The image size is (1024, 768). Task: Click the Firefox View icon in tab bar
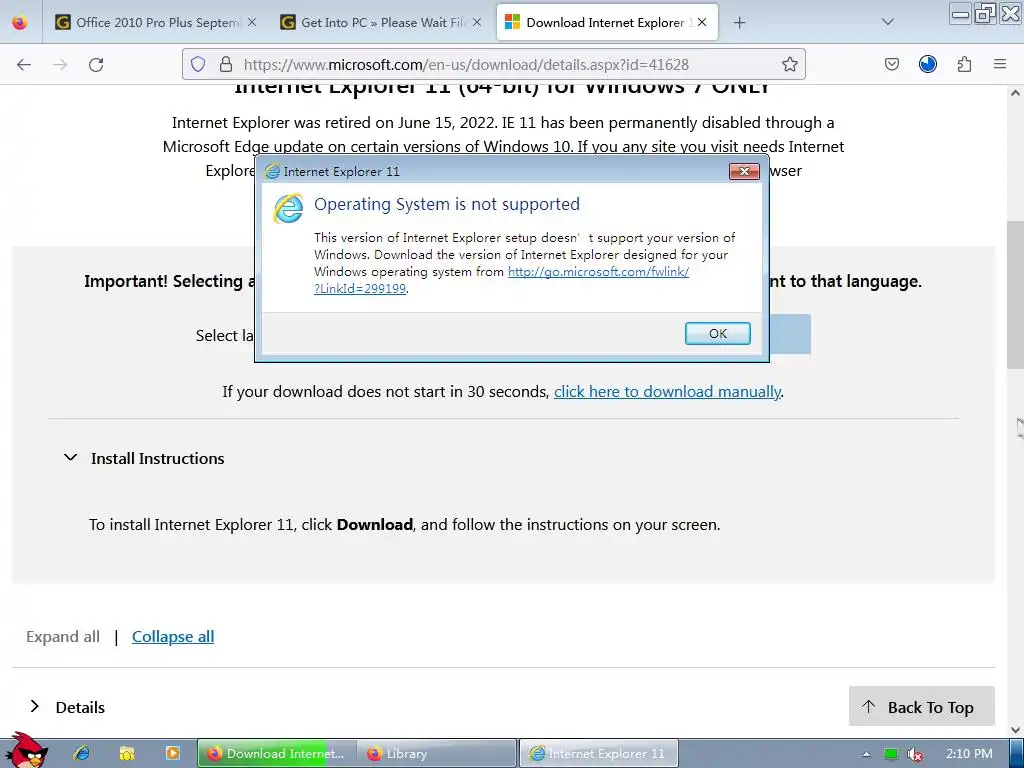tap(20, 22)
